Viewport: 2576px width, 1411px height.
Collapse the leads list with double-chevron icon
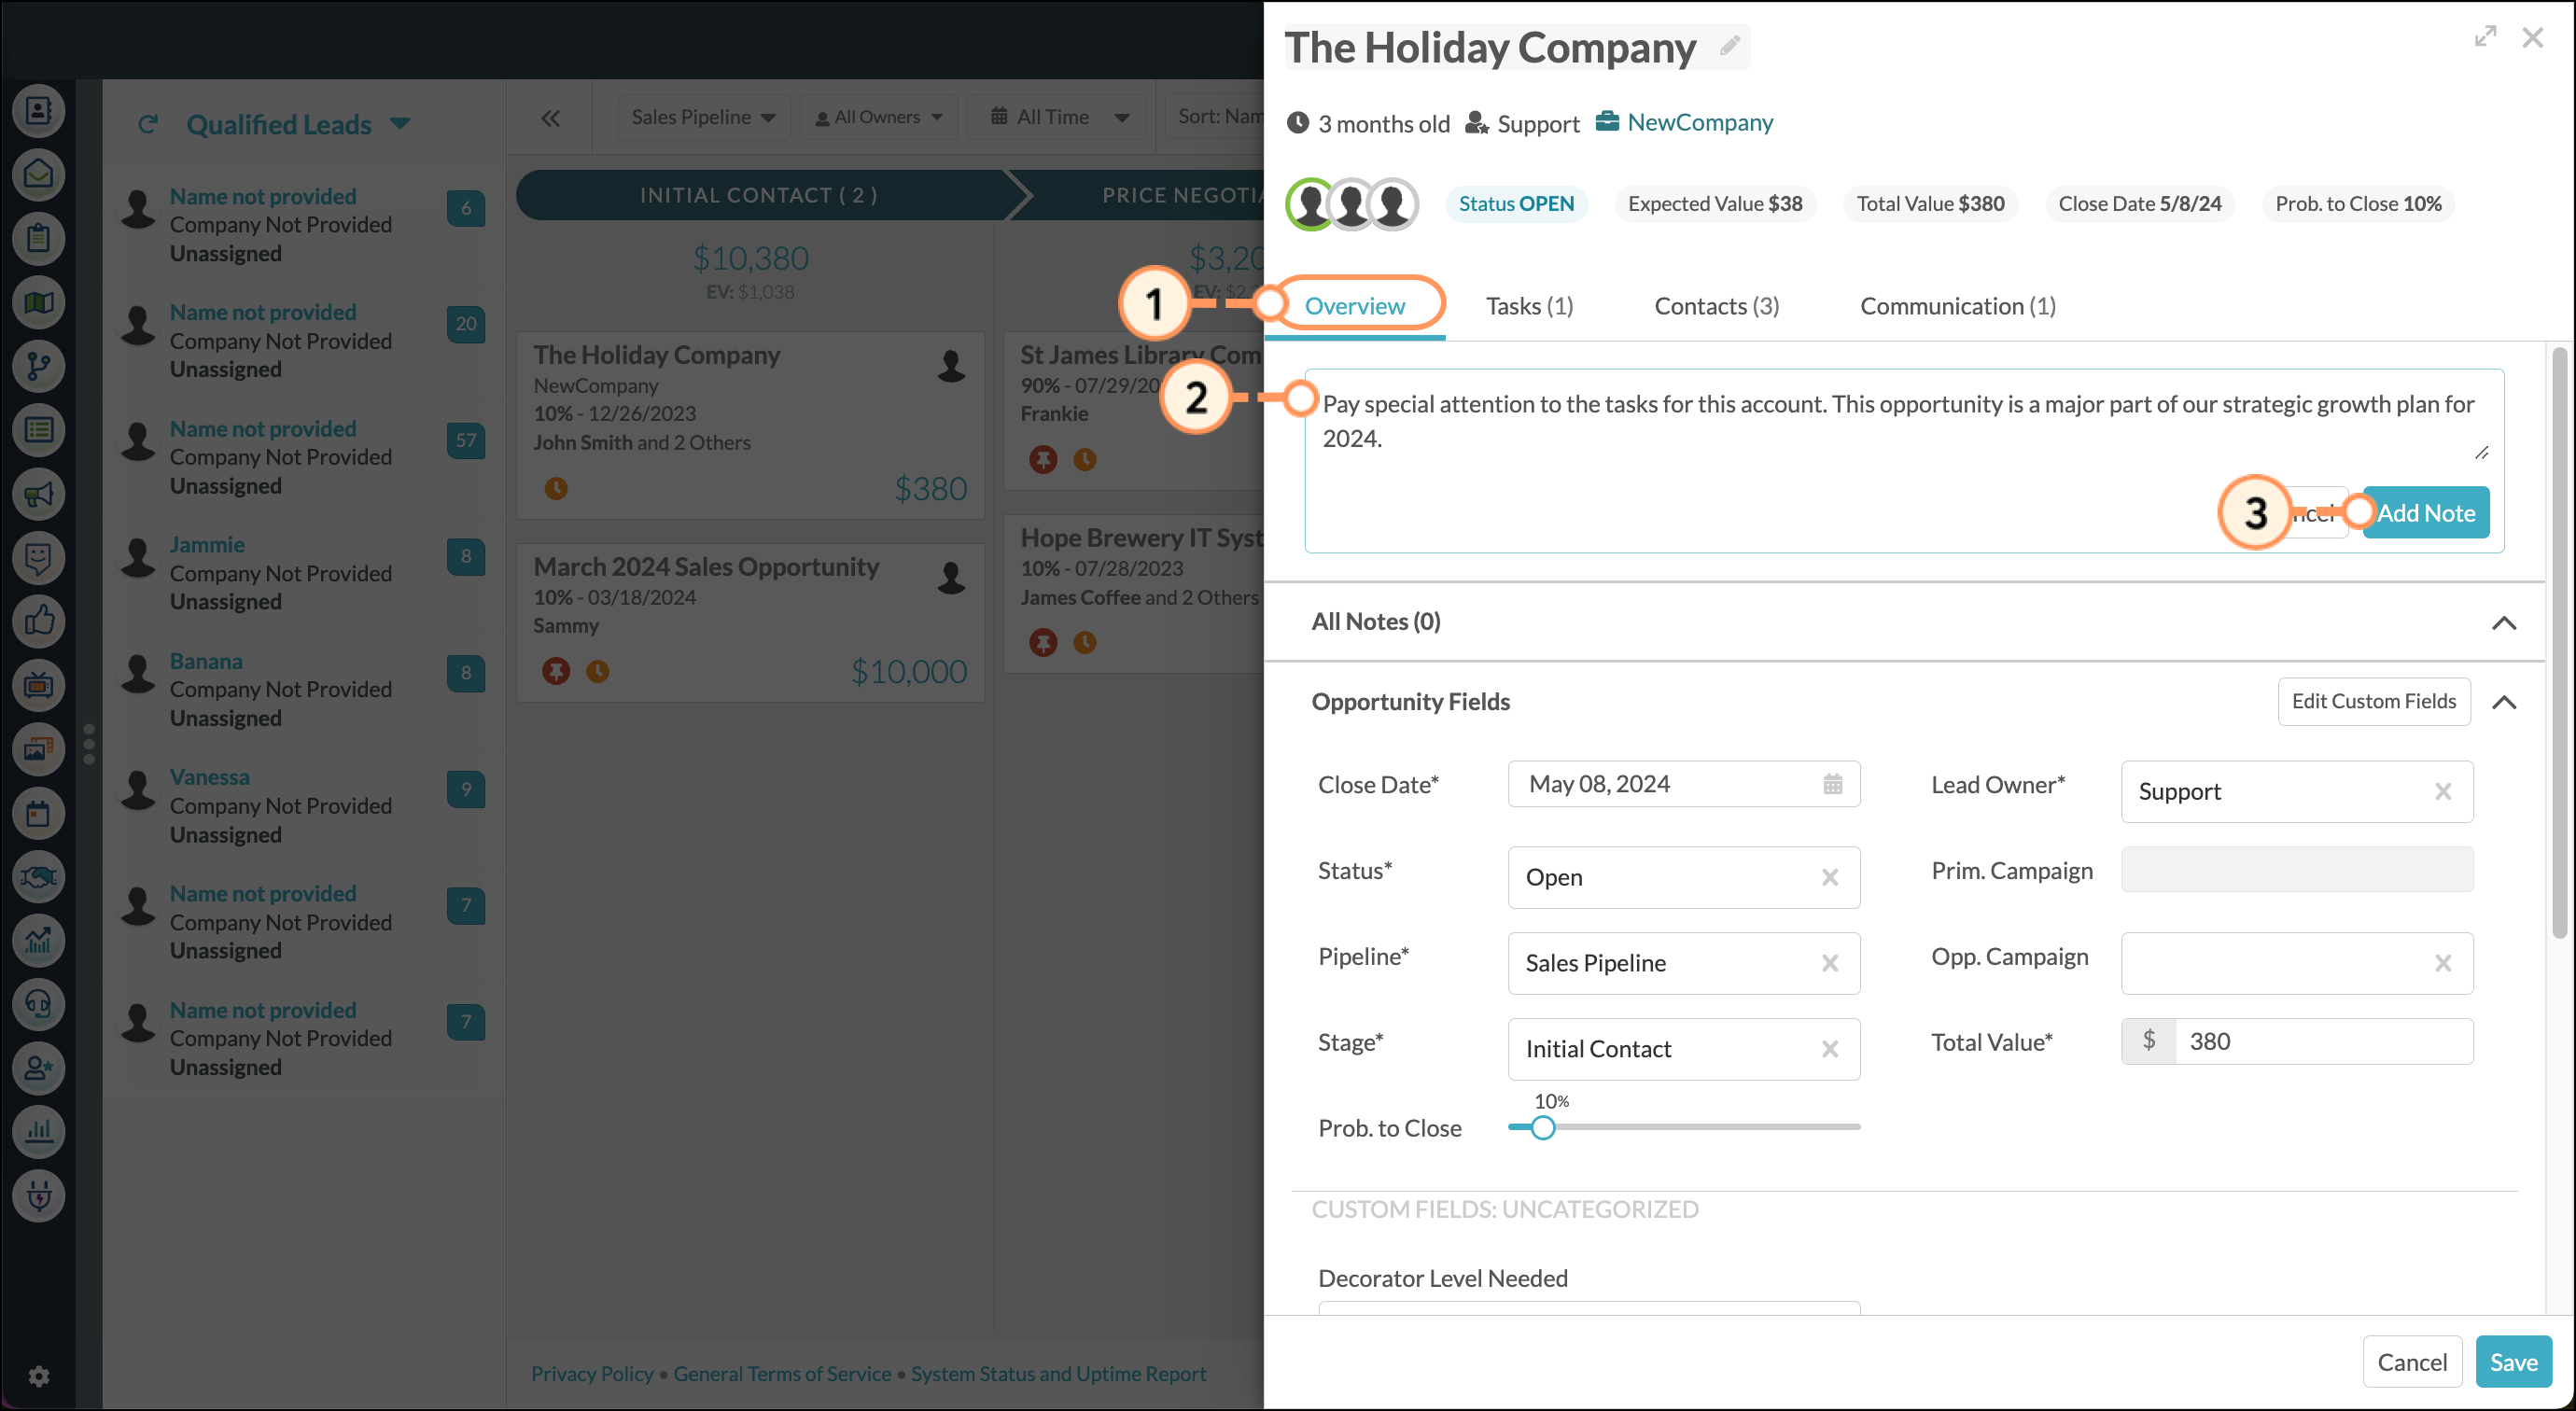pyautogui.click(x=550, y=118)
